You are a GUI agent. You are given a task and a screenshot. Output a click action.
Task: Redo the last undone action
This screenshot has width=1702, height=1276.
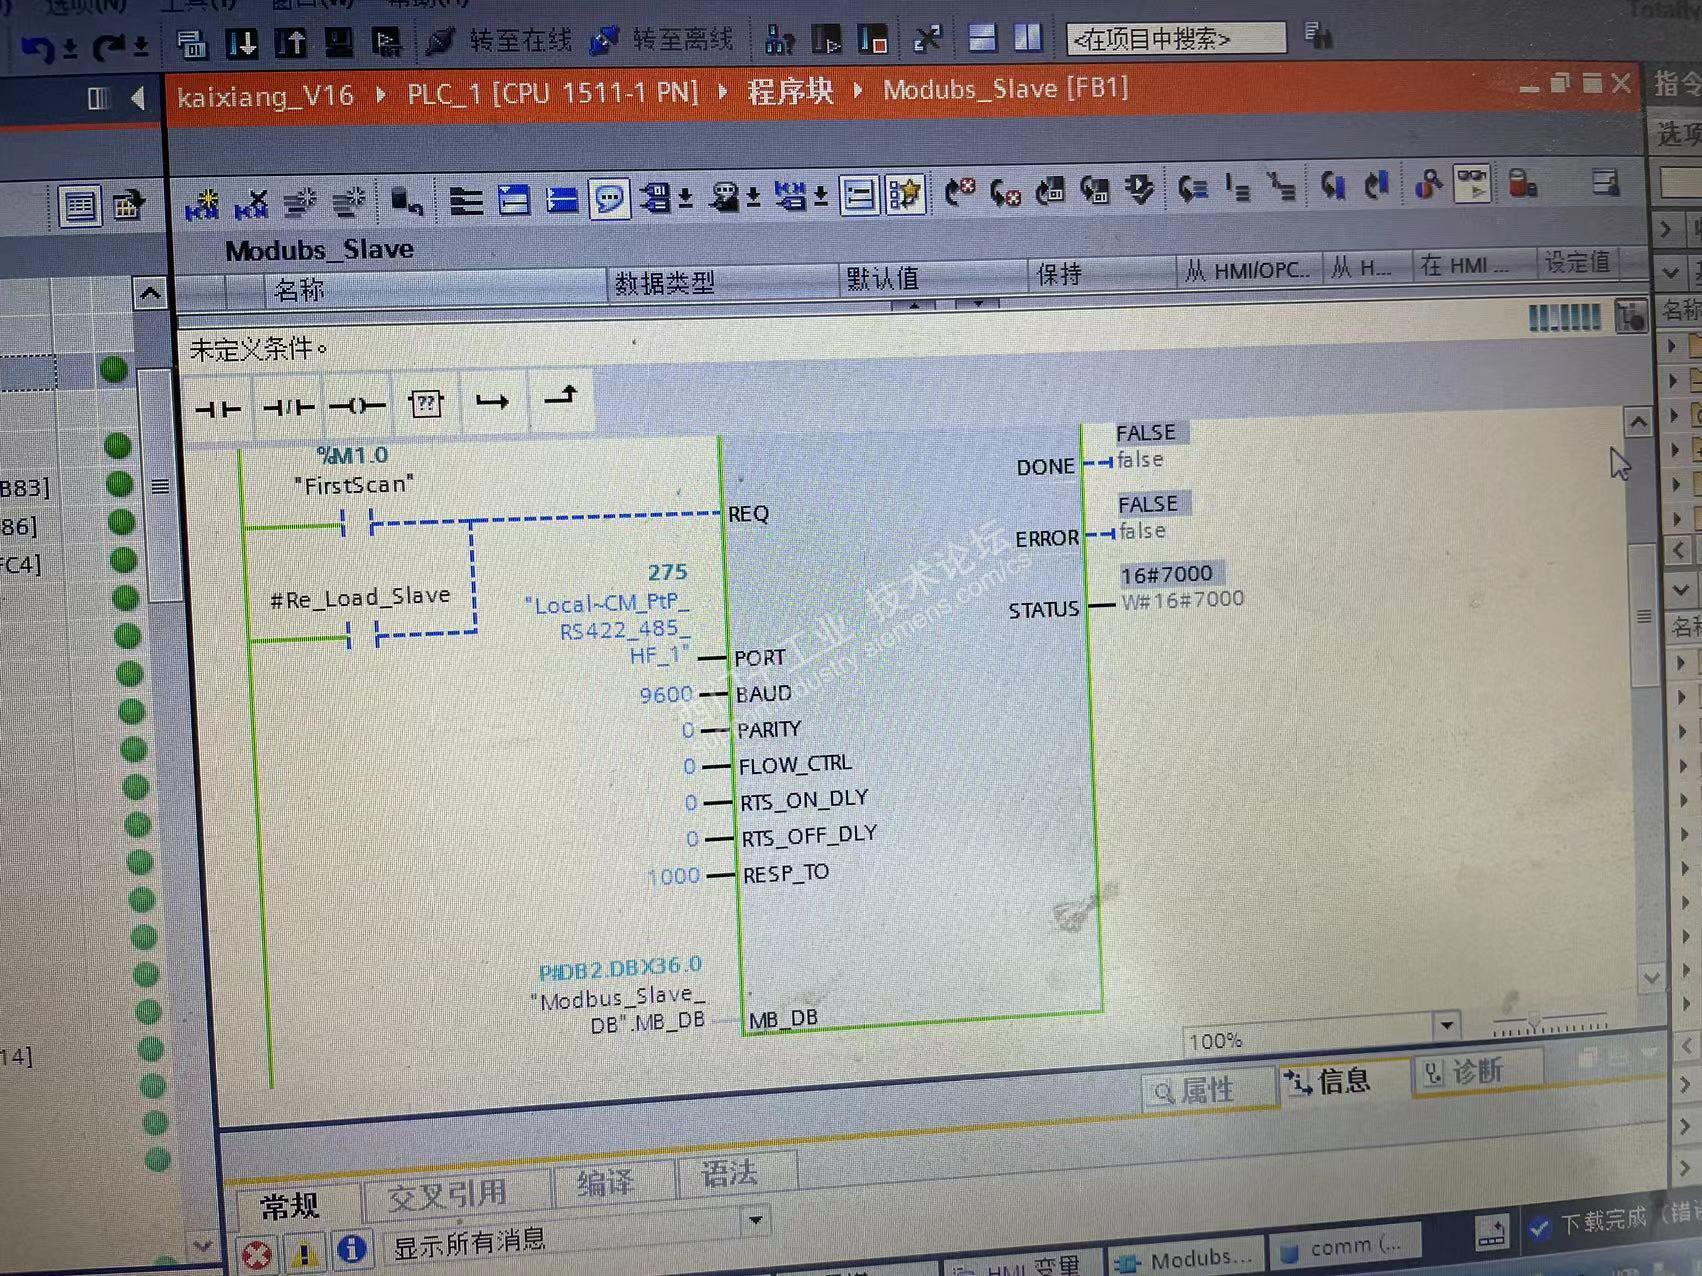click(x=109, y=47)
